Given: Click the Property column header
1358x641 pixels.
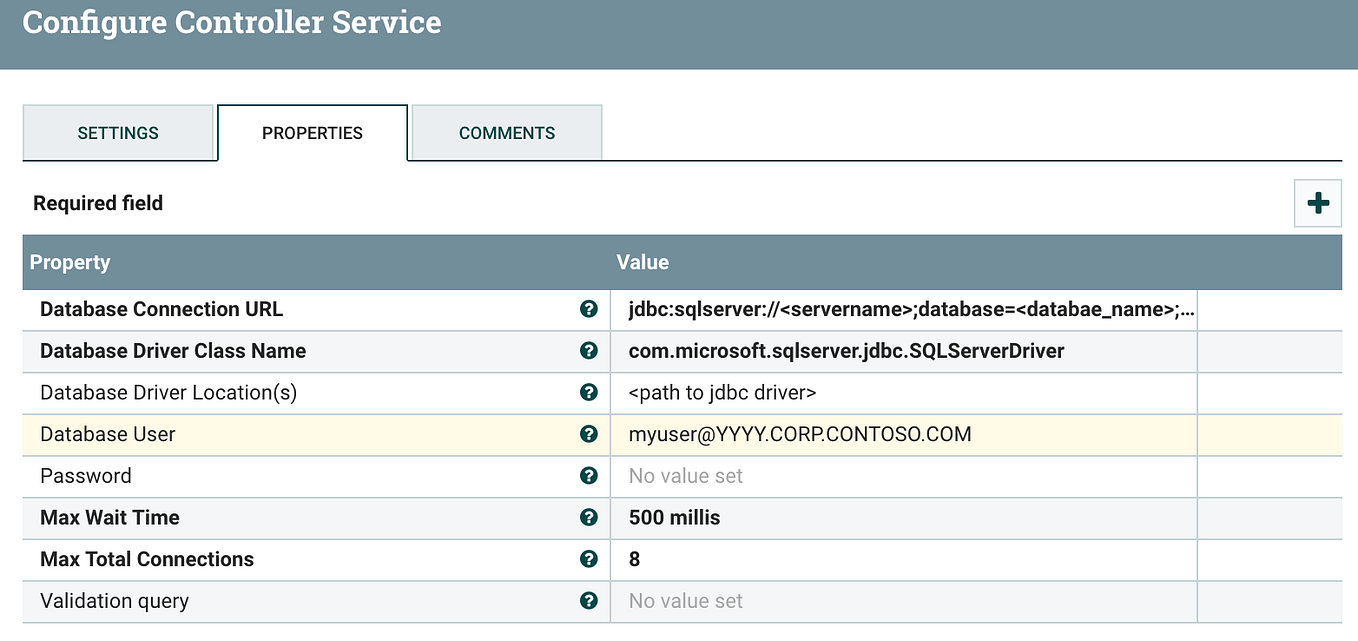Looking at the screenshot, I should pyautogui.click(x=70, y=262).
